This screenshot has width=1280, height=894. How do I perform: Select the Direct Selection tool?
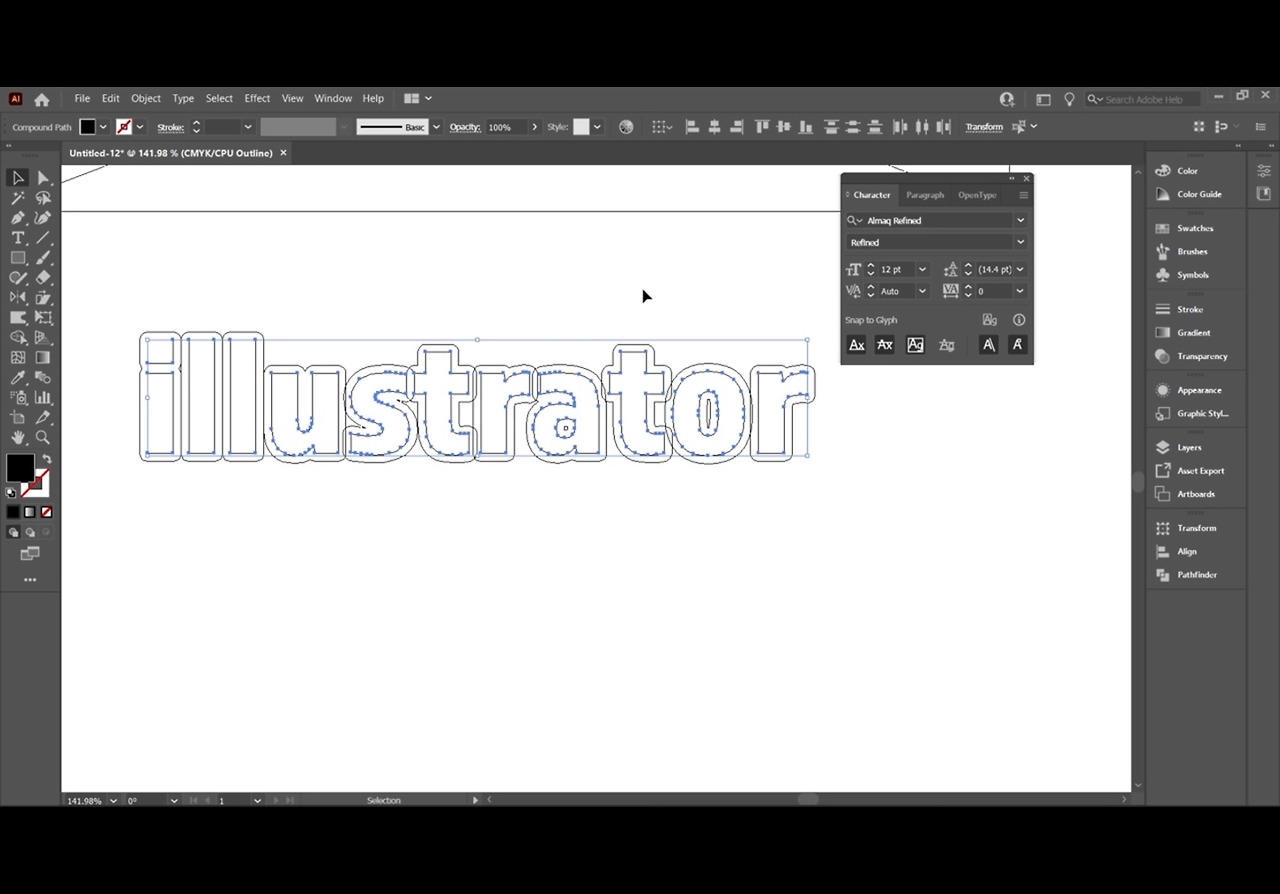[43, 178]
